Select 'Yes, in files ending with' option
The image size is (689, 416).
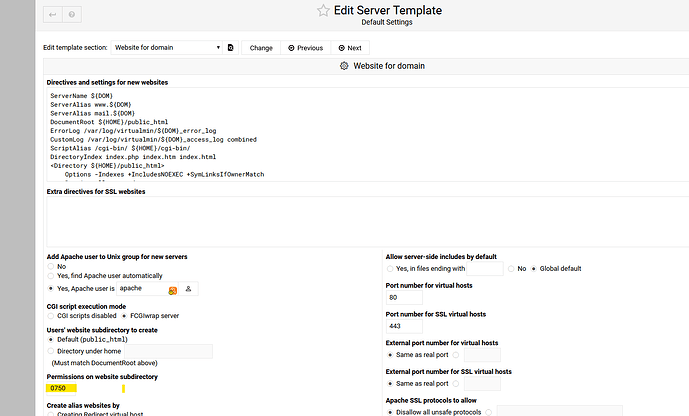click(x=389, y=268)
